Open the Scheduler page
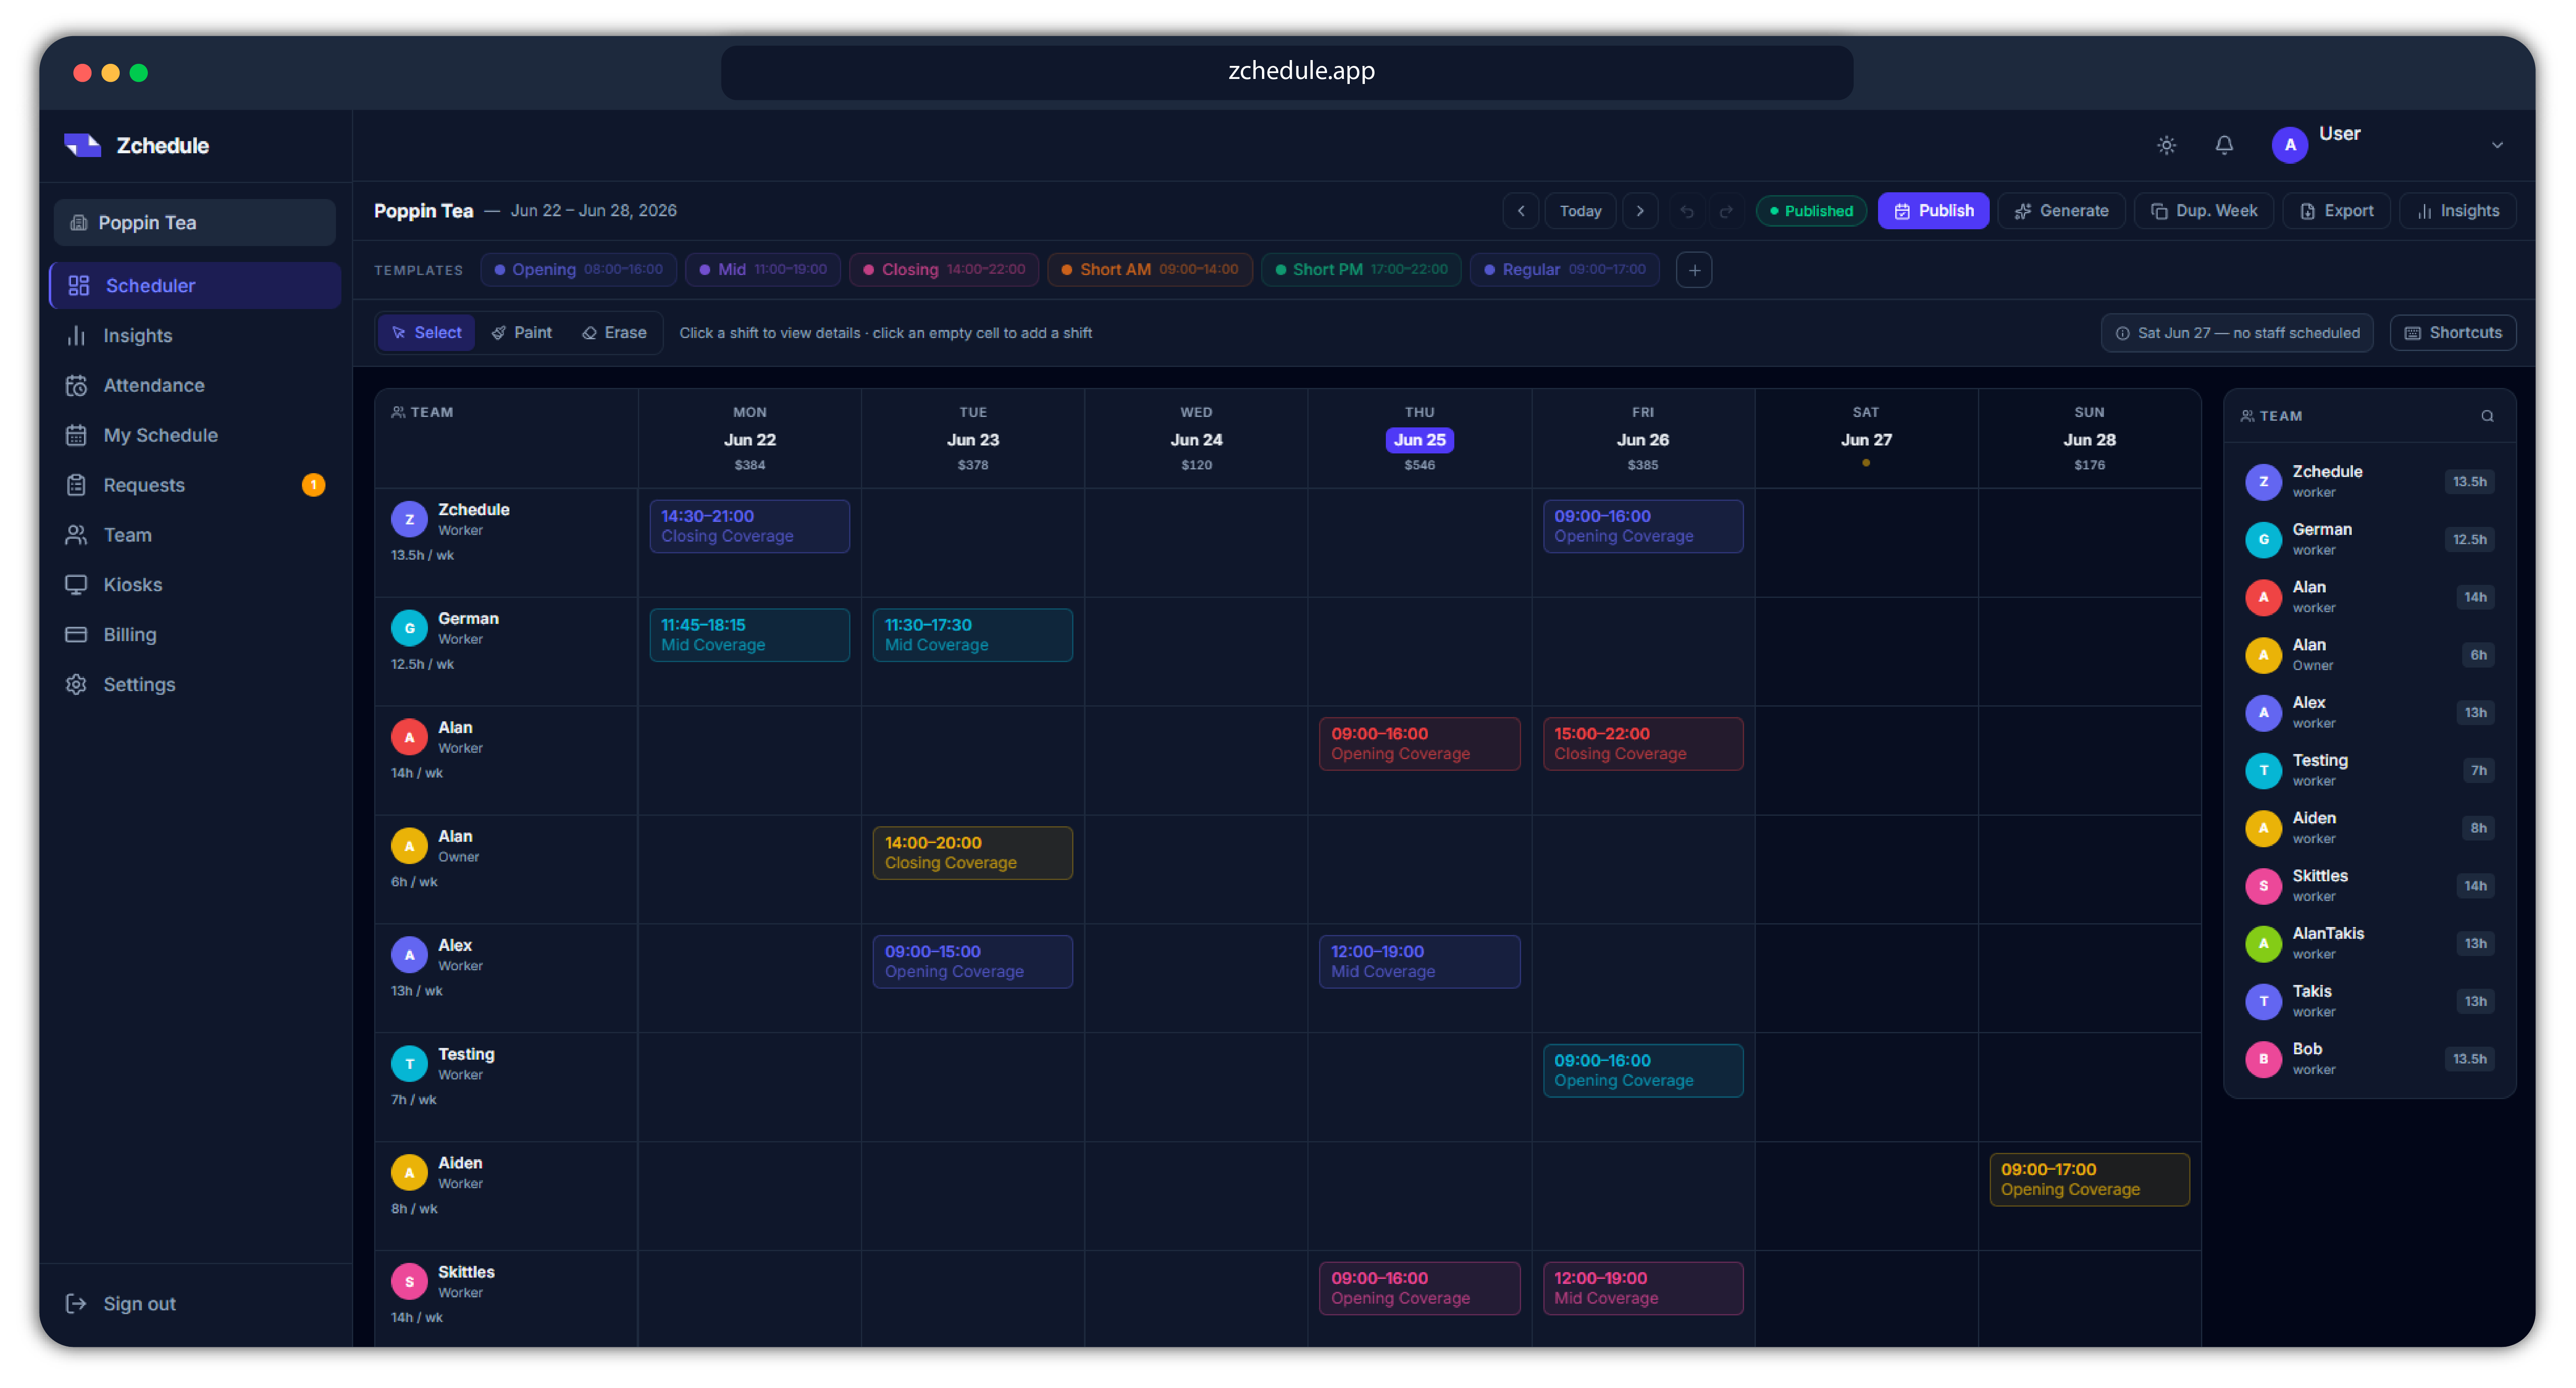 click(195, 286)
